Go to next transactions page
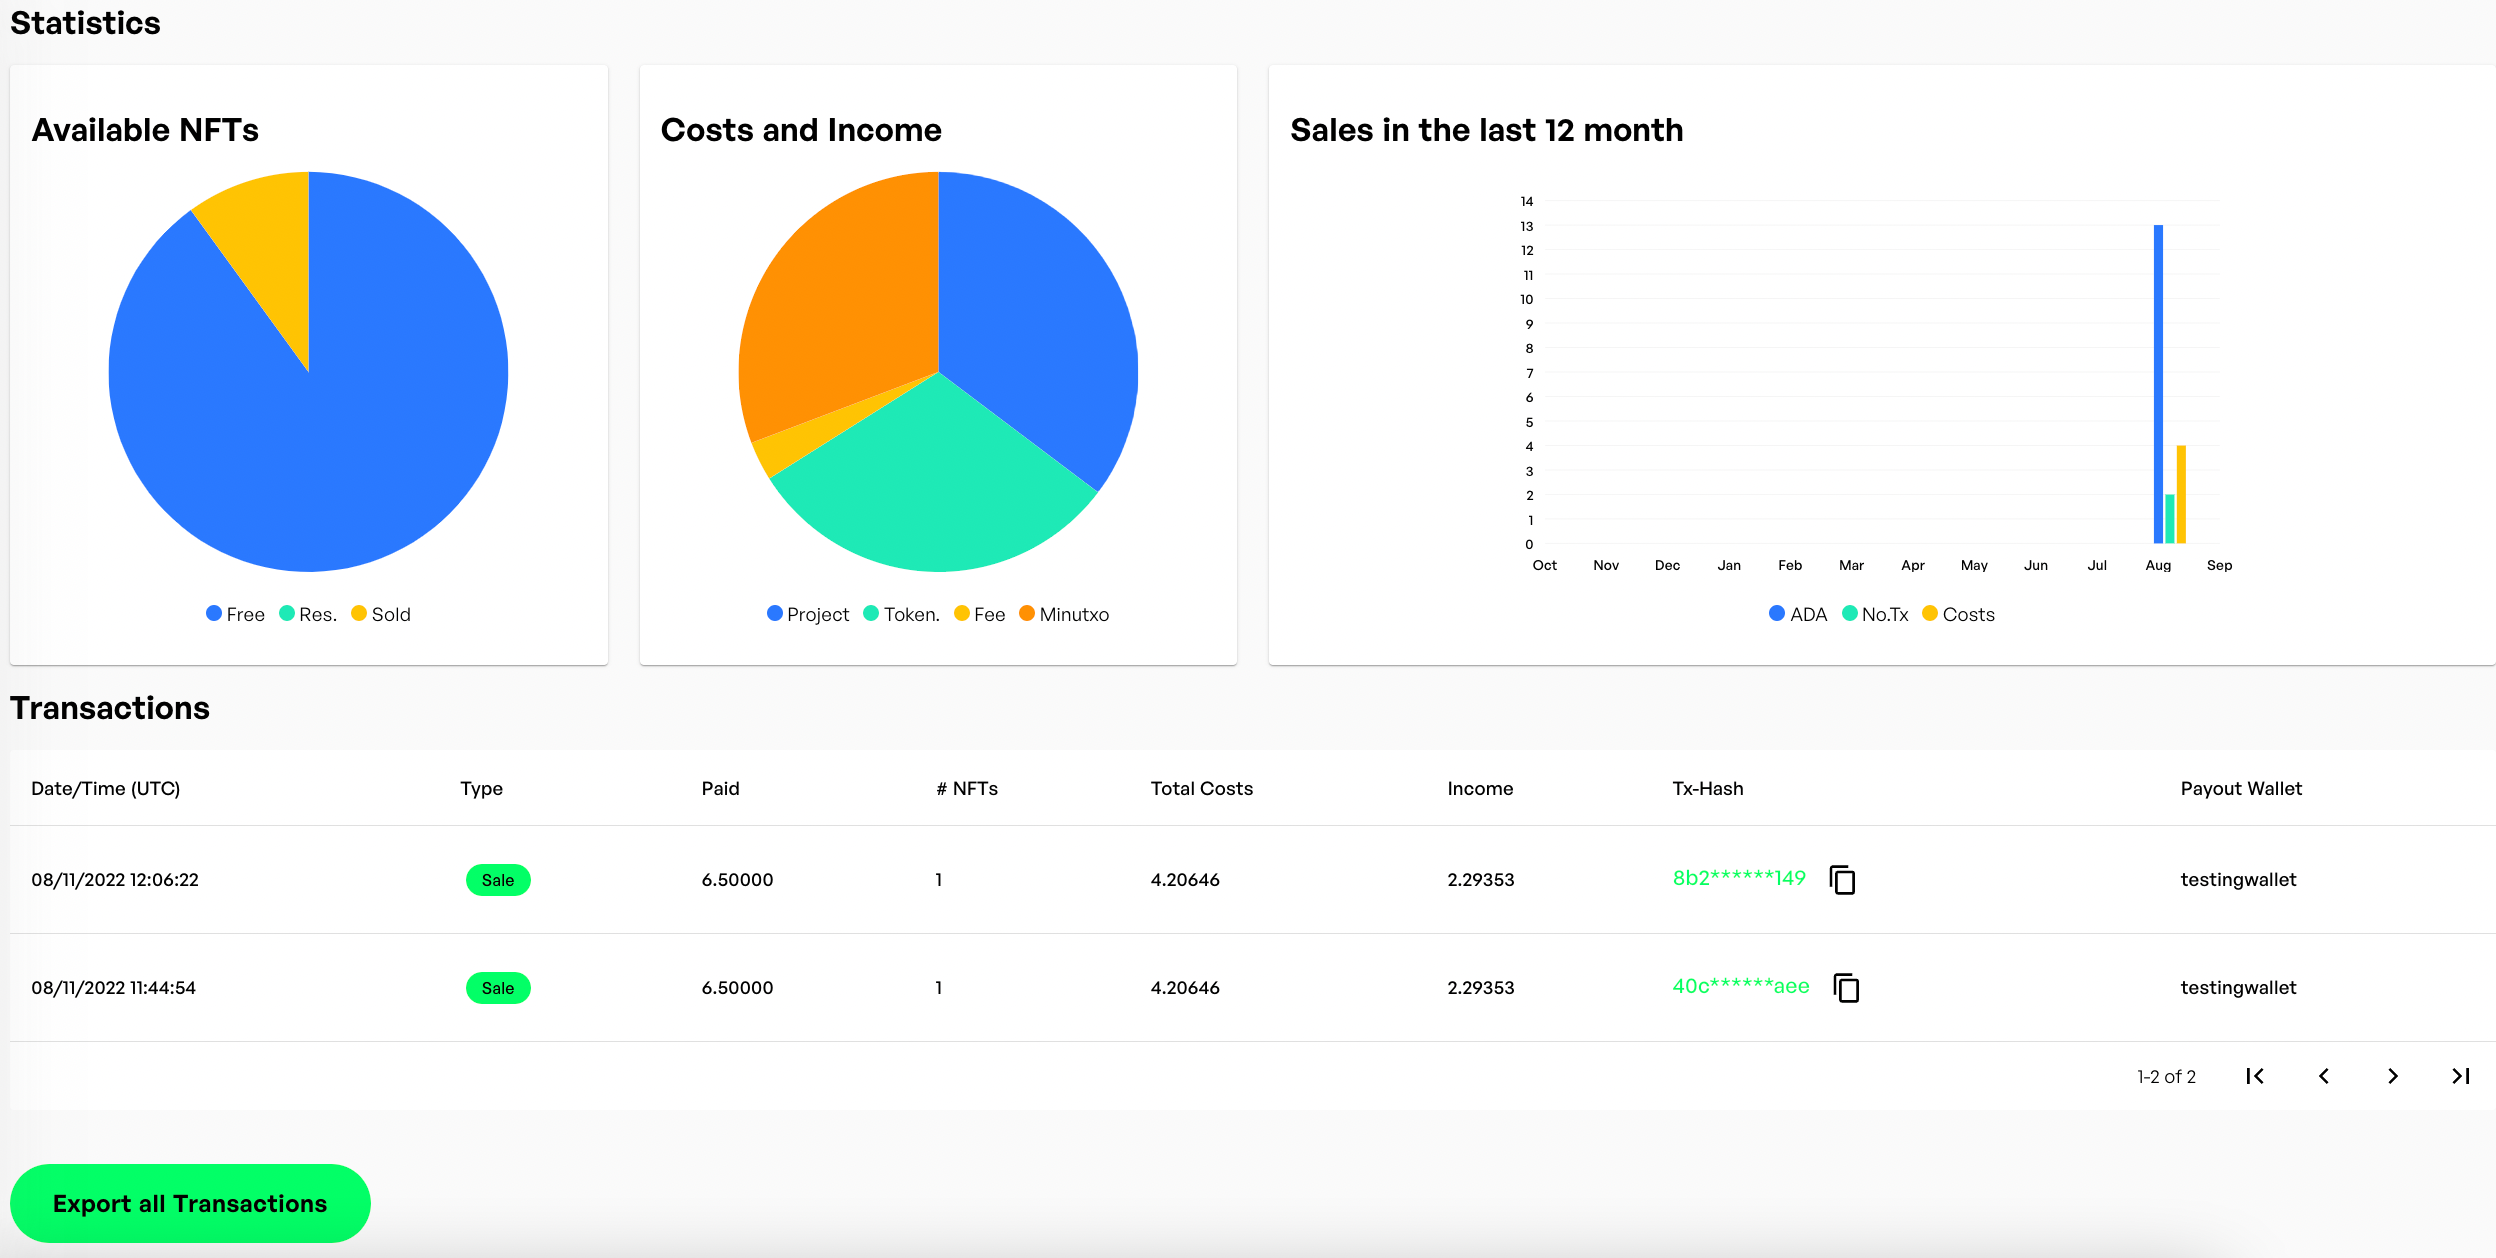This screenshot has width=2496, height=1258. pos(2393,1076)
